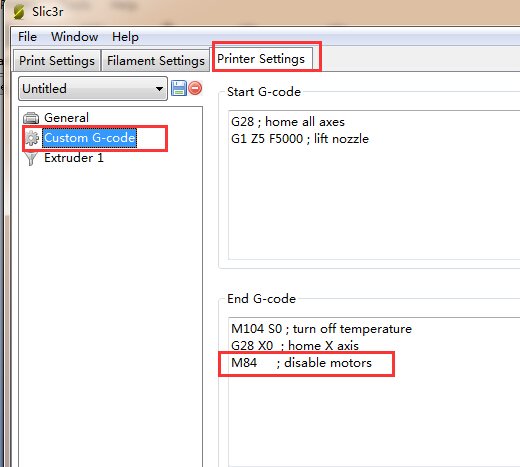Open the Window menu
This screenshot has width=520, height=467.
74,37
